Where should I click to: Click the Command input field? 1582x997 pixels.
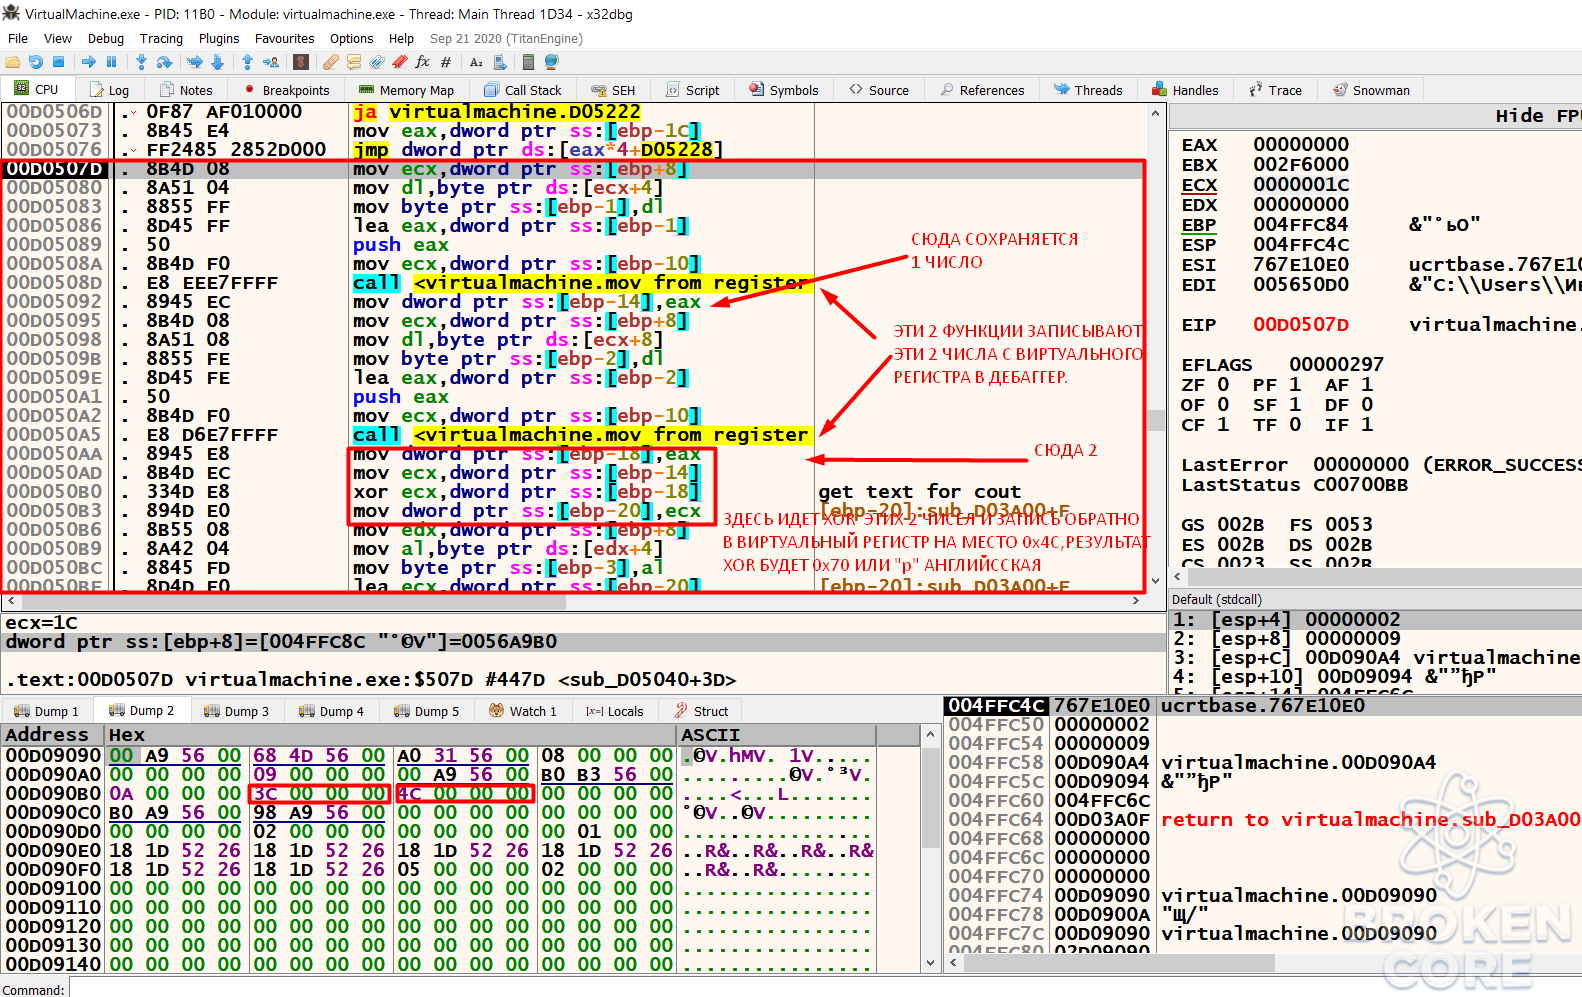825,989
